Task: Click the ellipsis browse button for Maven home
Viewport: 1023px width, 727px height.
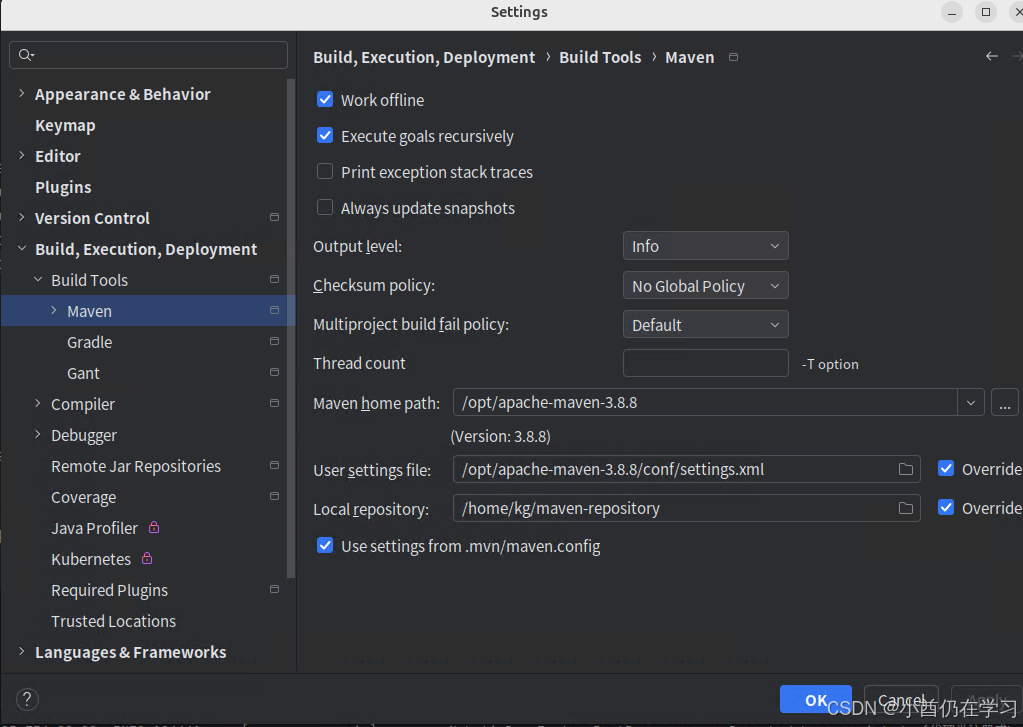Action: (x=1005, y=403)
